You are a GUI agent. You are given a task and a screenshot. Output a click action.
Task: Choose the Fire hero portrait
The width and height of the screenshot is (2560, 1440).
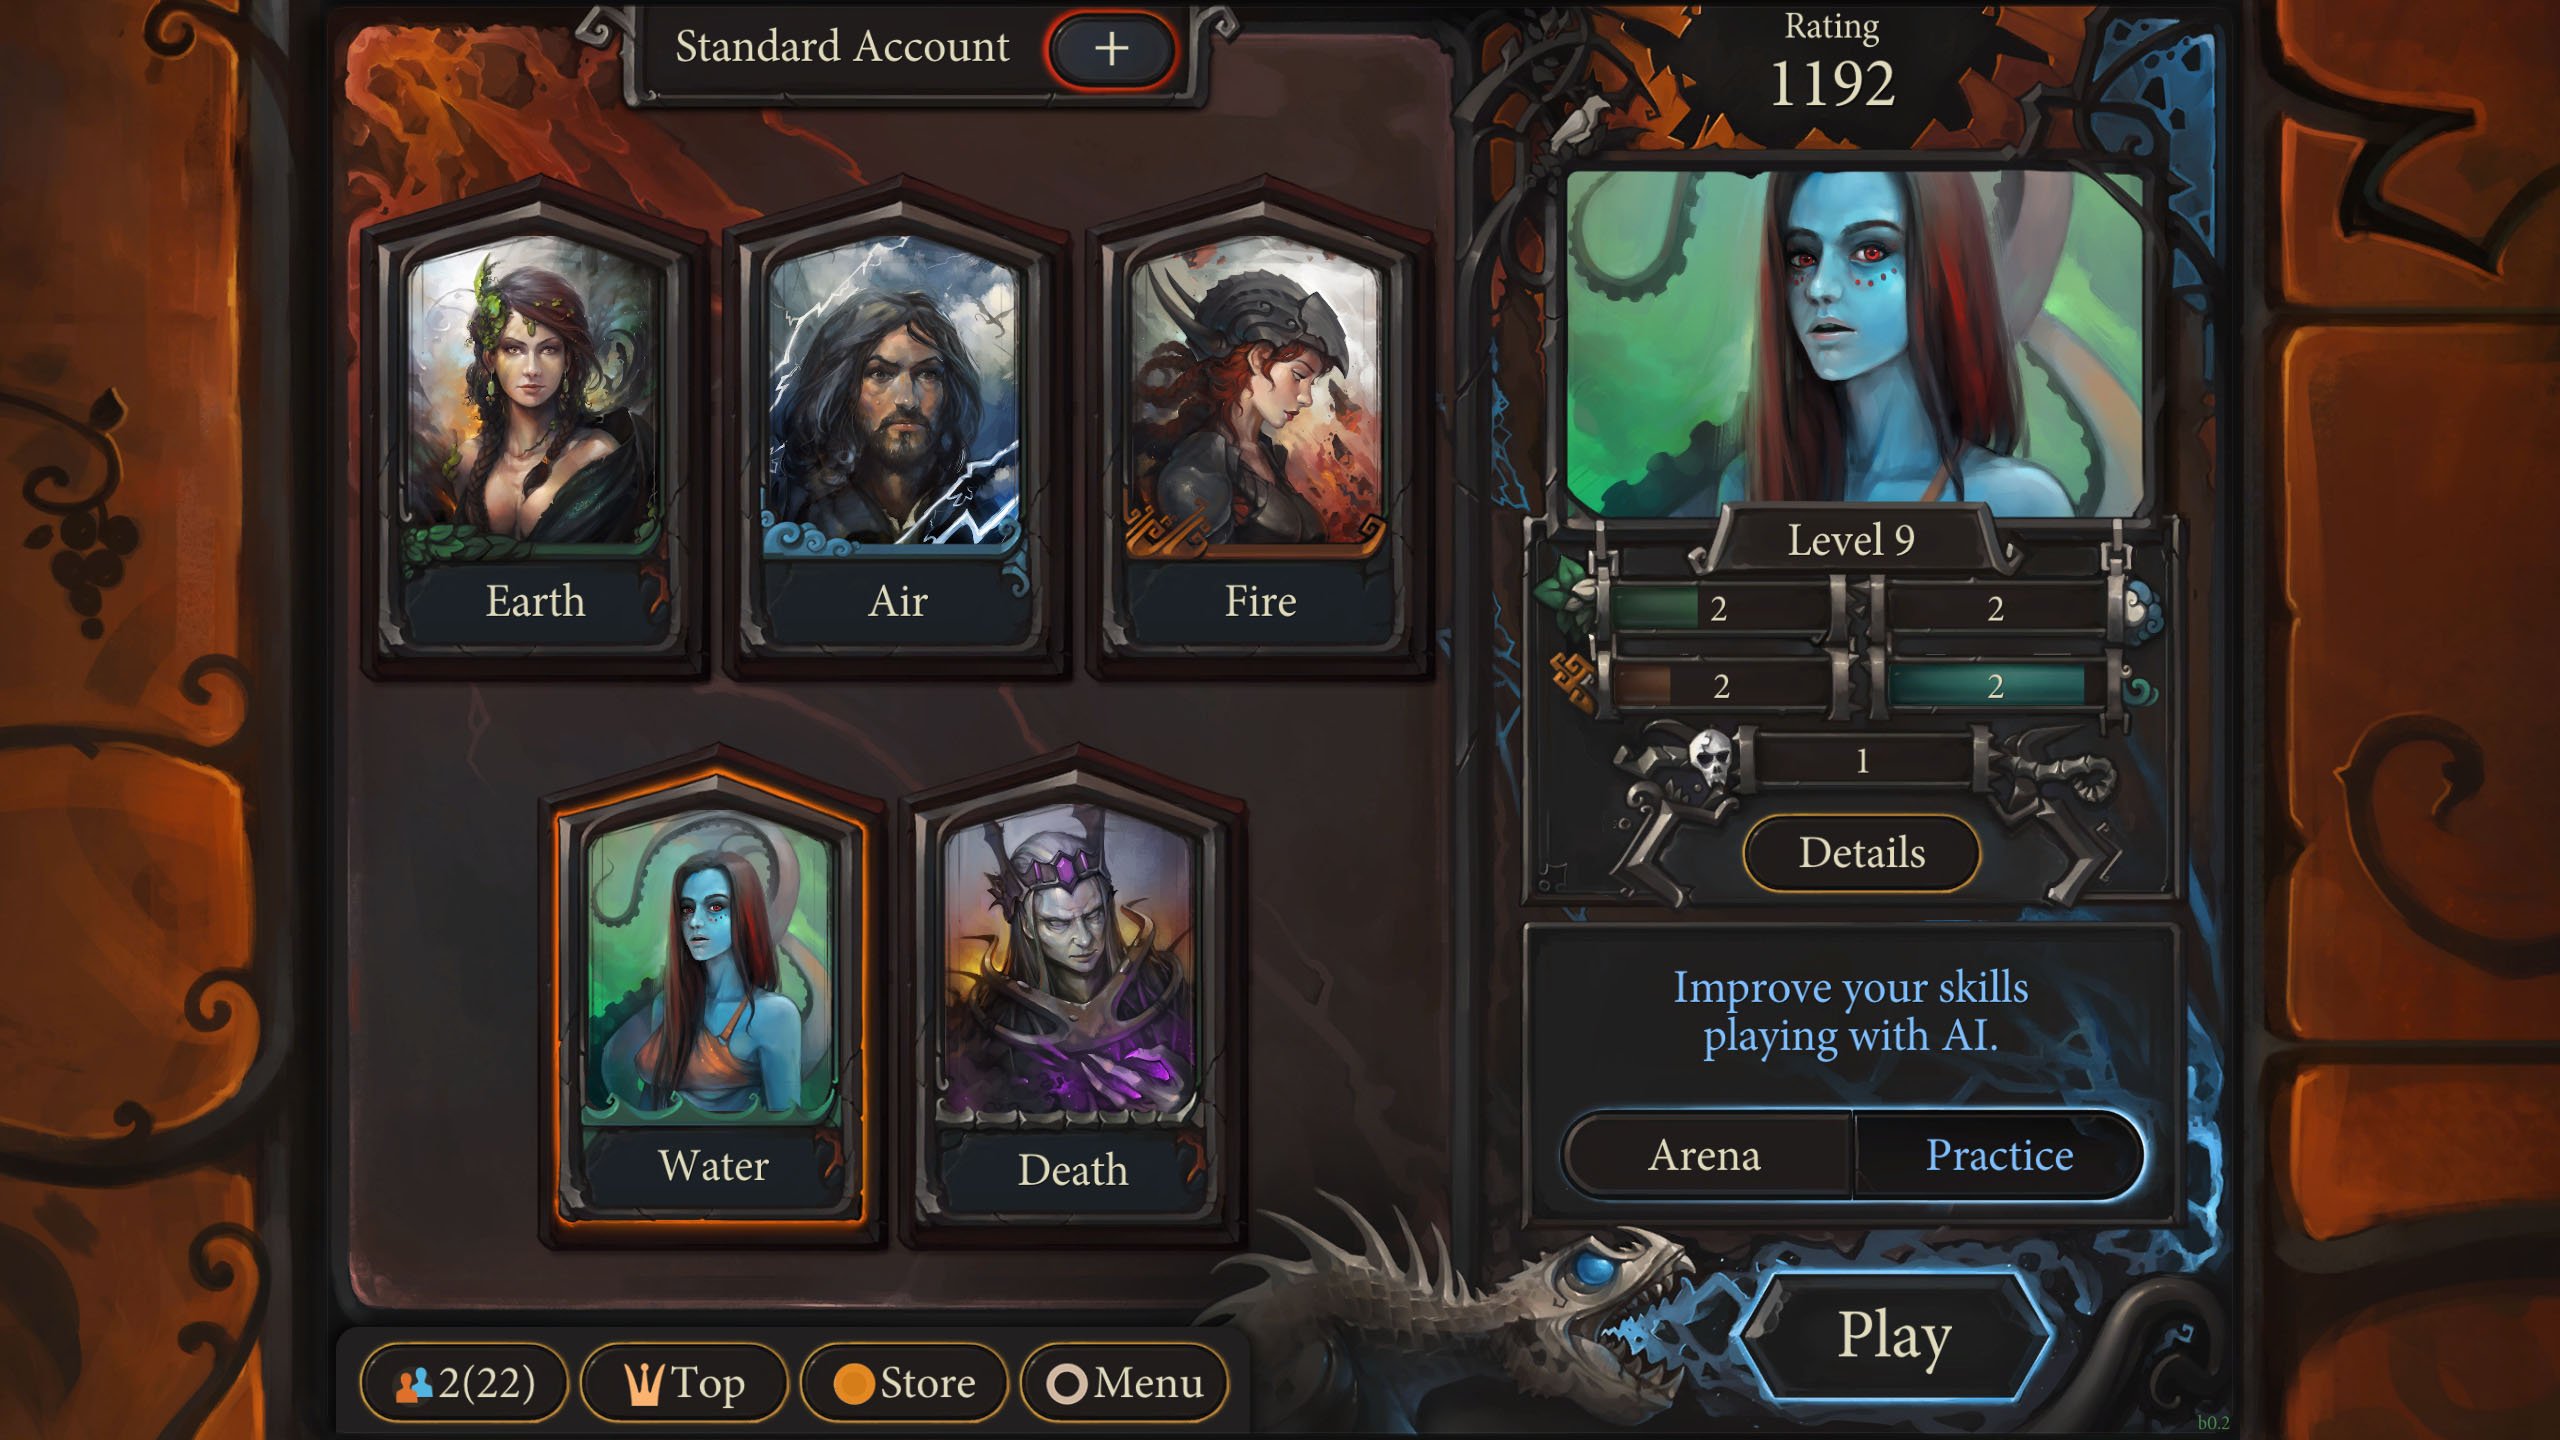[x=1260, y=395]
